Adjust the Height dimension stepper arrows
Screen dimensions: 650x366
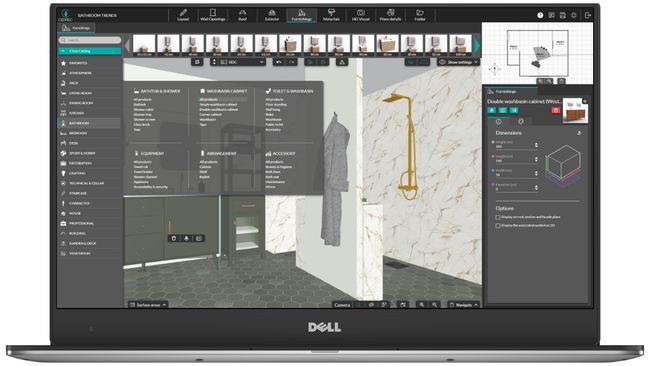click(x=536, y=145)
